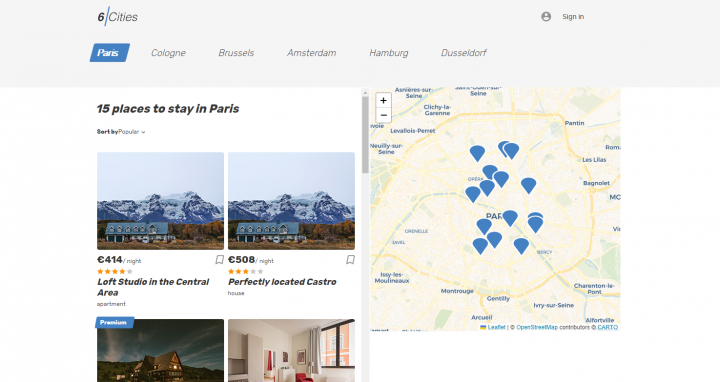Click the '15 places to stay in Paris' heading
This screenshot has width=720, height=382.
coord(168,109)
